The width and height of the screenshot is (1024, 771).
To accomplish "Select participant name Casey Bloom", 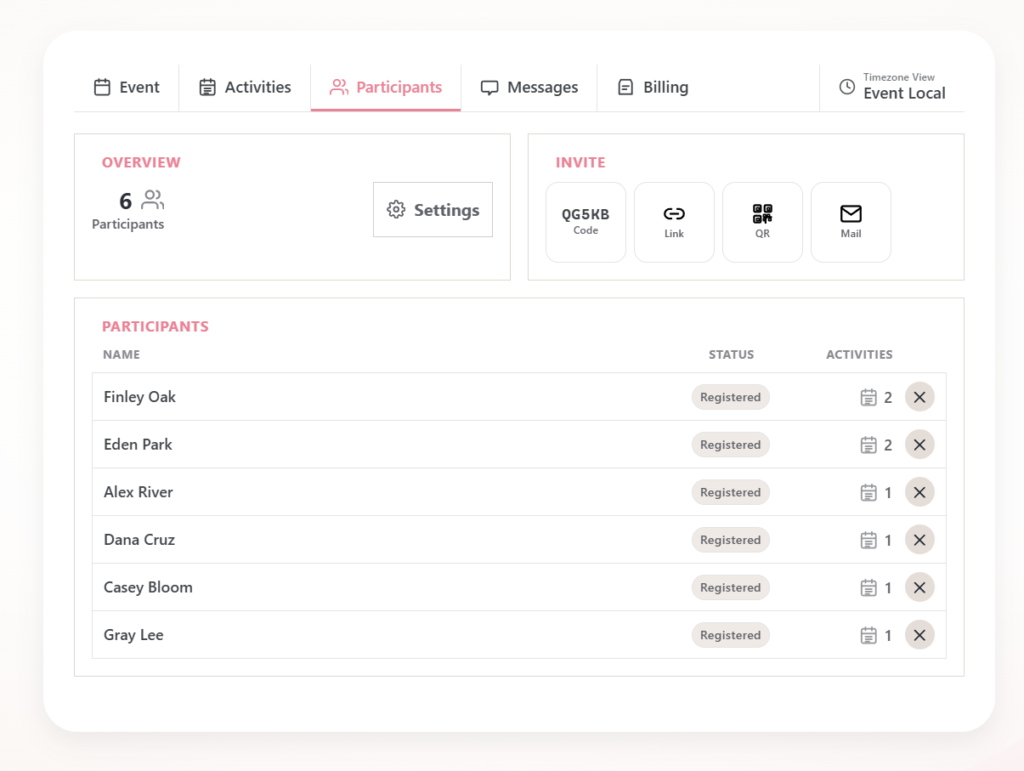I will 148,588.
